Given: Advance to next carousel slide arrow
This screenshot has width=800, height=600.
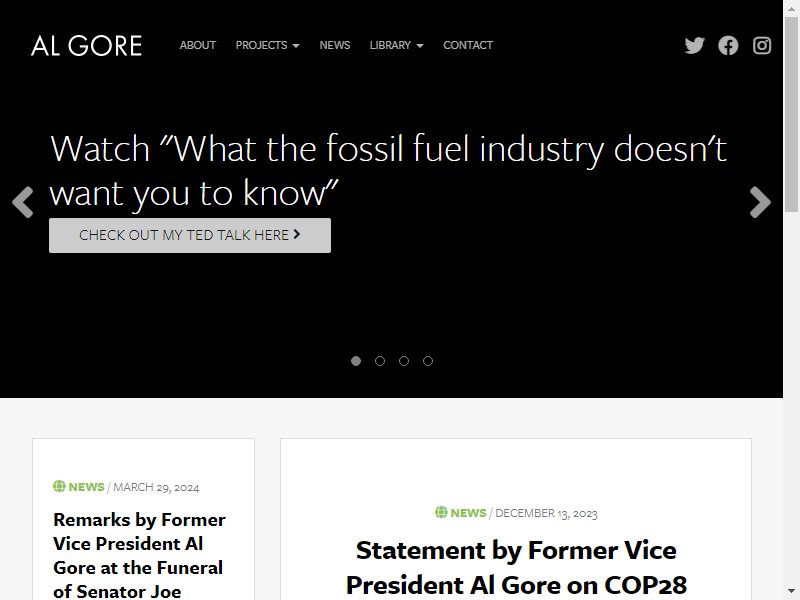Looking at the screenshot, I should click(760, 202).
